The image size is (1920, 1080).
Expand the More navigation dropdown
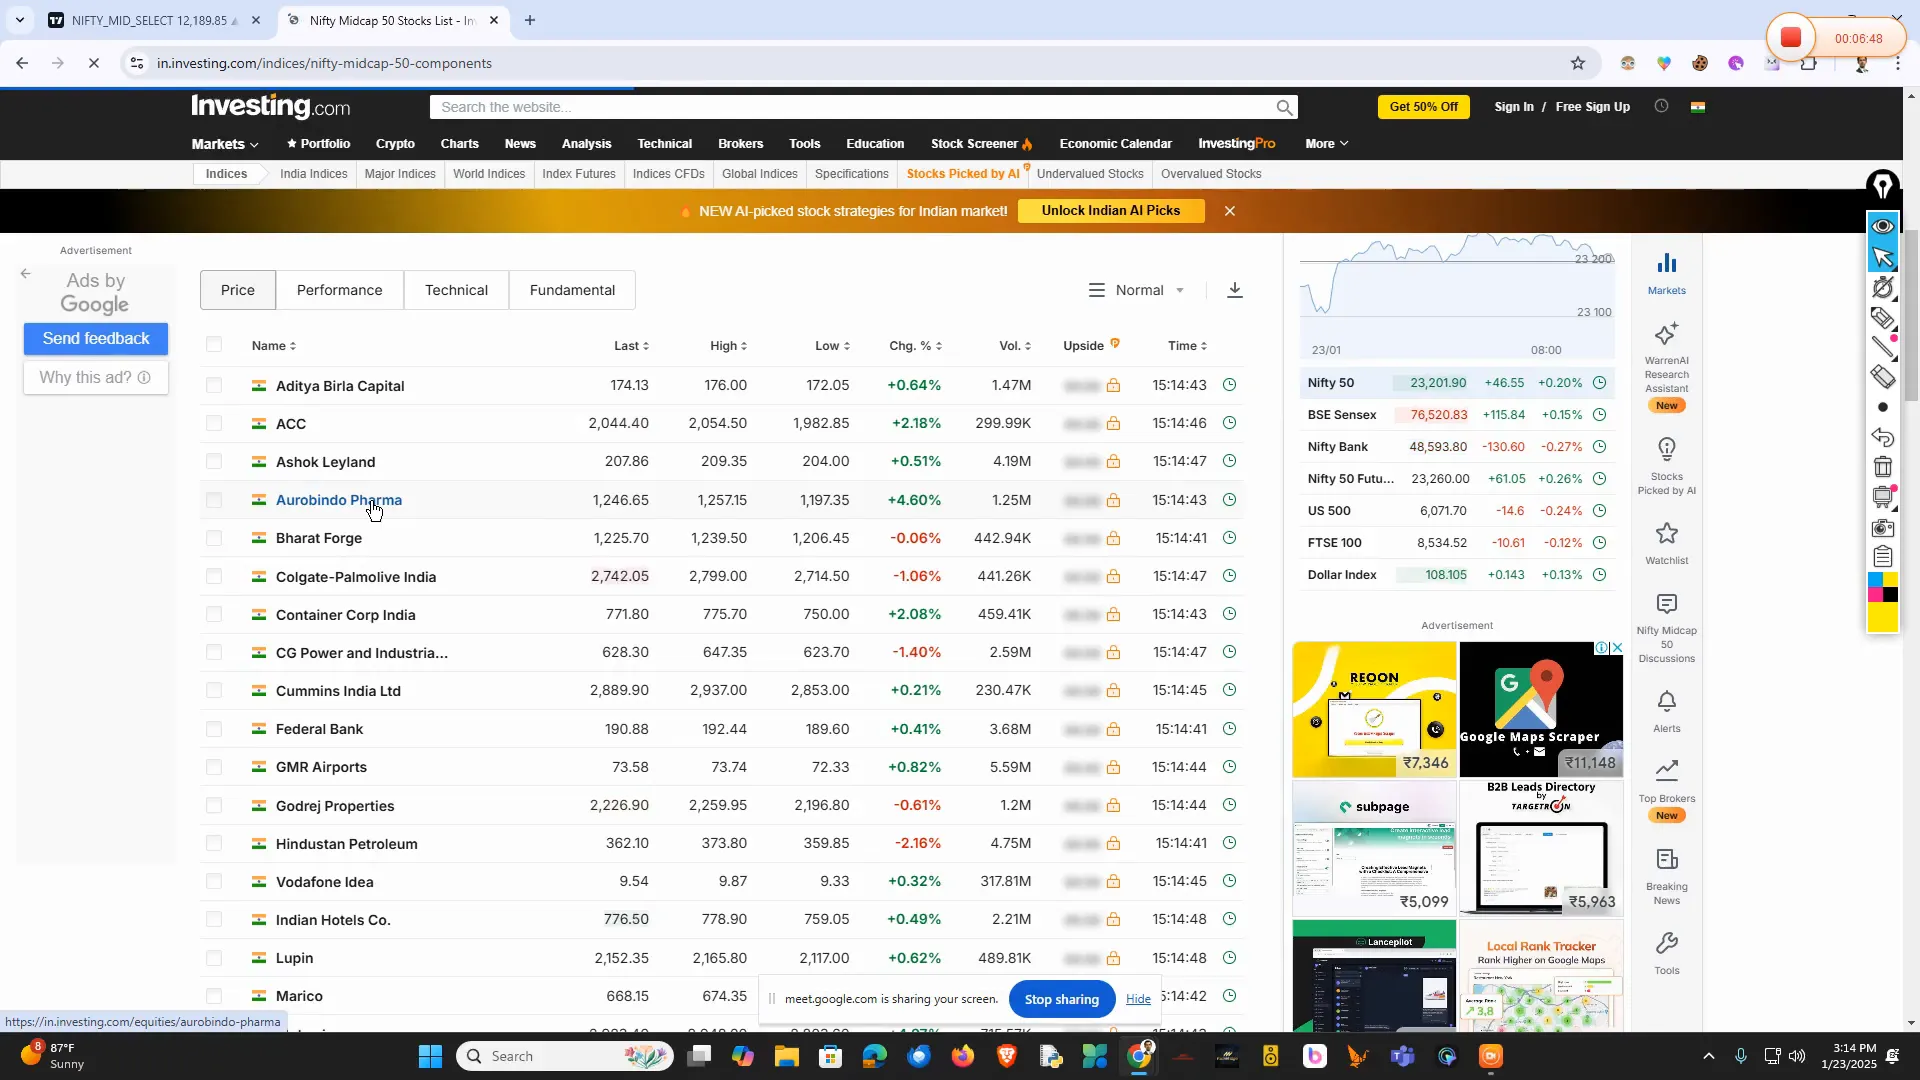tap(1326, 143)
